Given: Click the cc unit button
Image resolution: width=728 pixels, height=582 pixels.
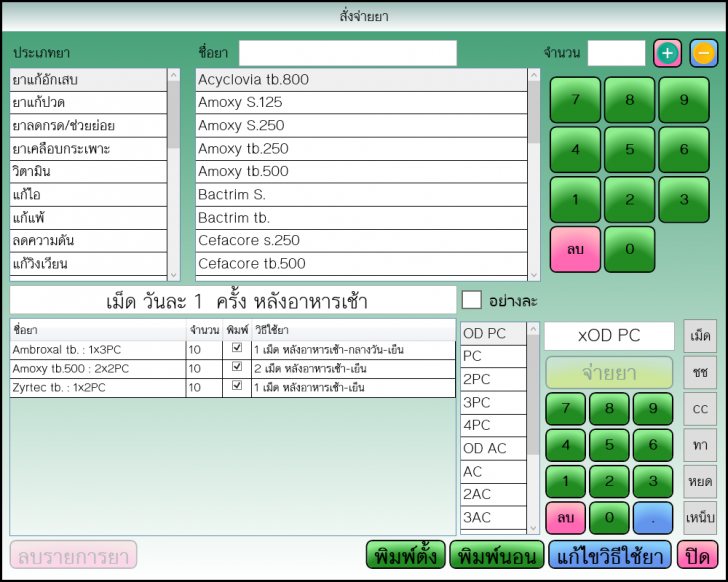Looking at the screenshot, I should coord(700,409).
